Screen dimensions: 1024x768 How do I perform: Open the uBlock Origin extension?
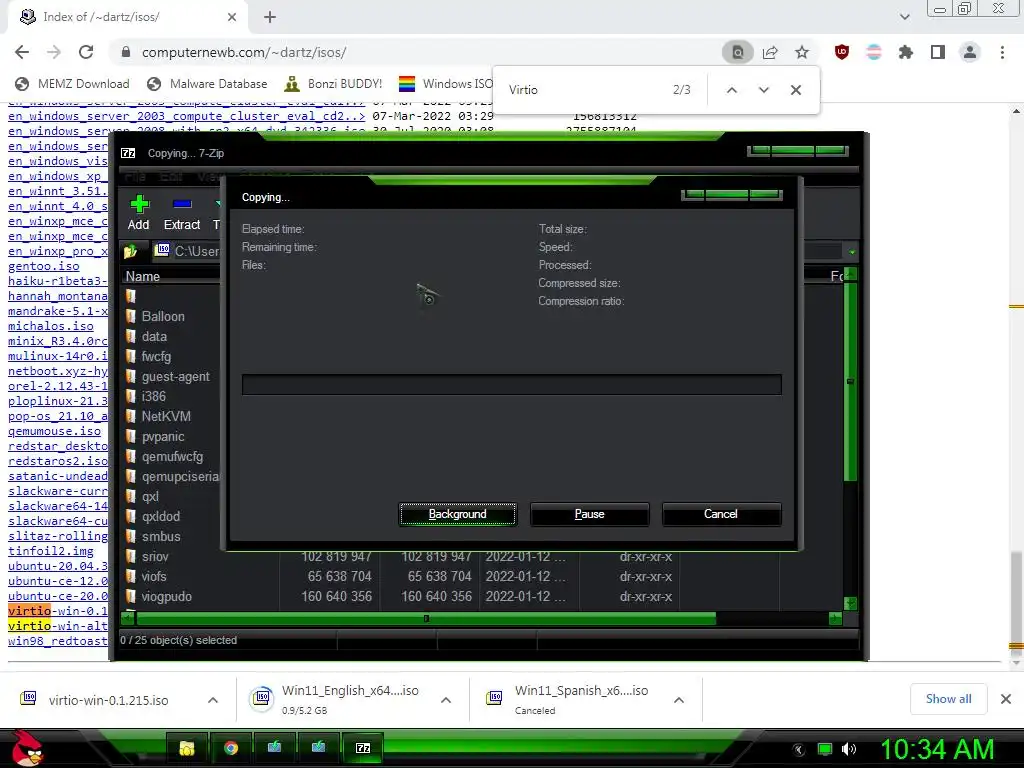[x=842, y=52]
